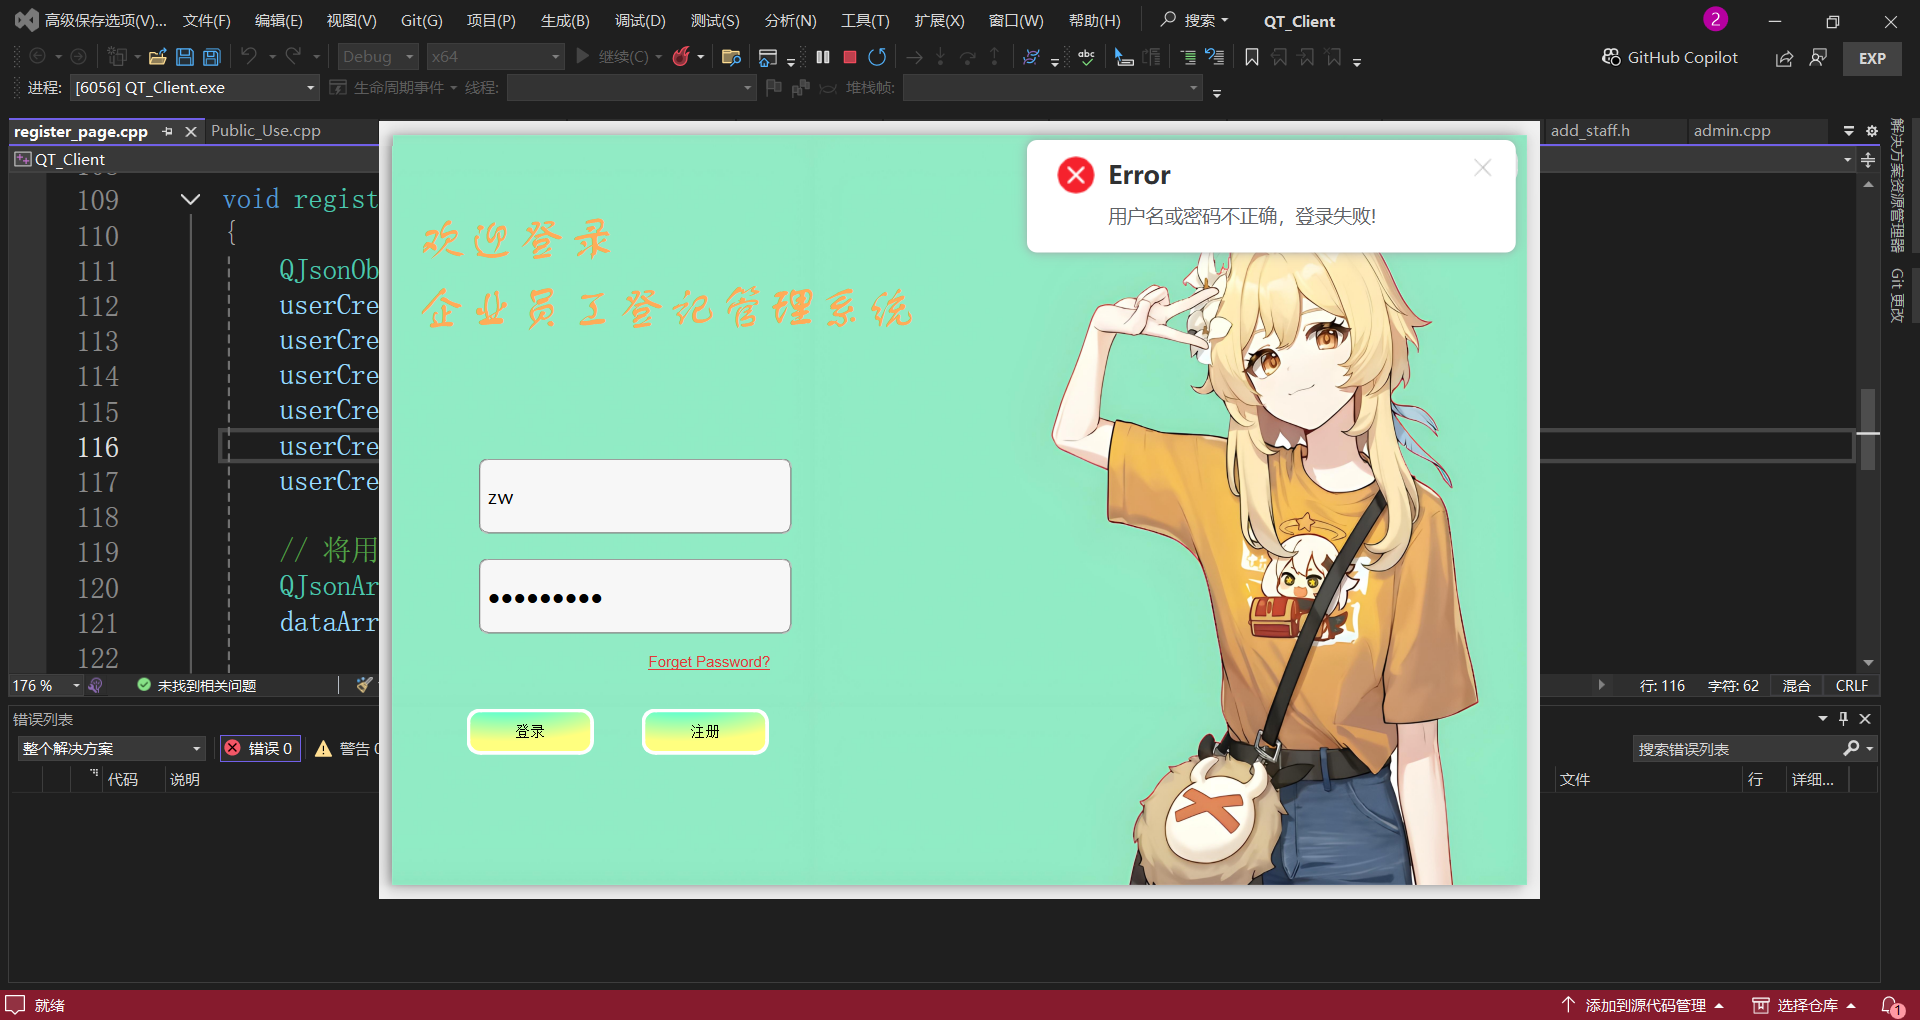
Task: Toggle the 警告 warnings filter
Action: click(345, 748)
